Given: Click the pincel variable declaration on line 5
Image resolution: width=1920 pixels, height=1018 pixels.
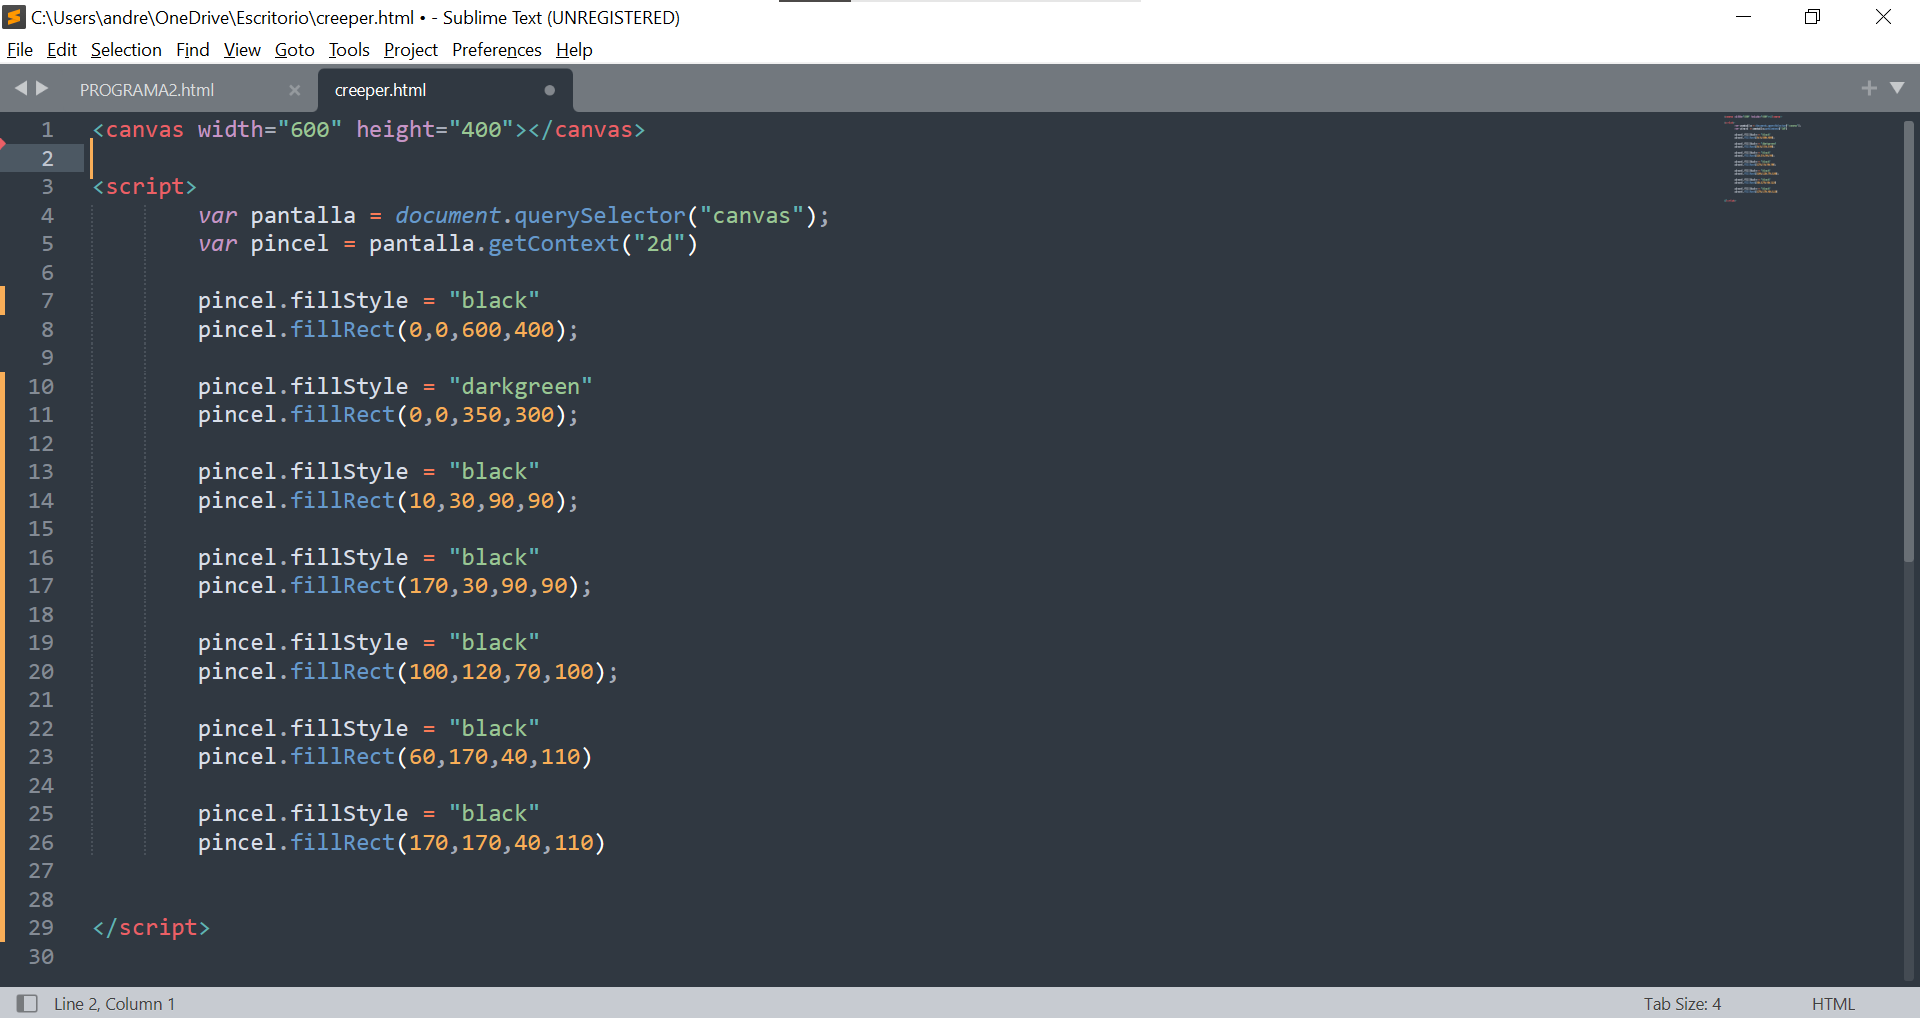Looking at the screenshot, I should [x=289, y=244].
